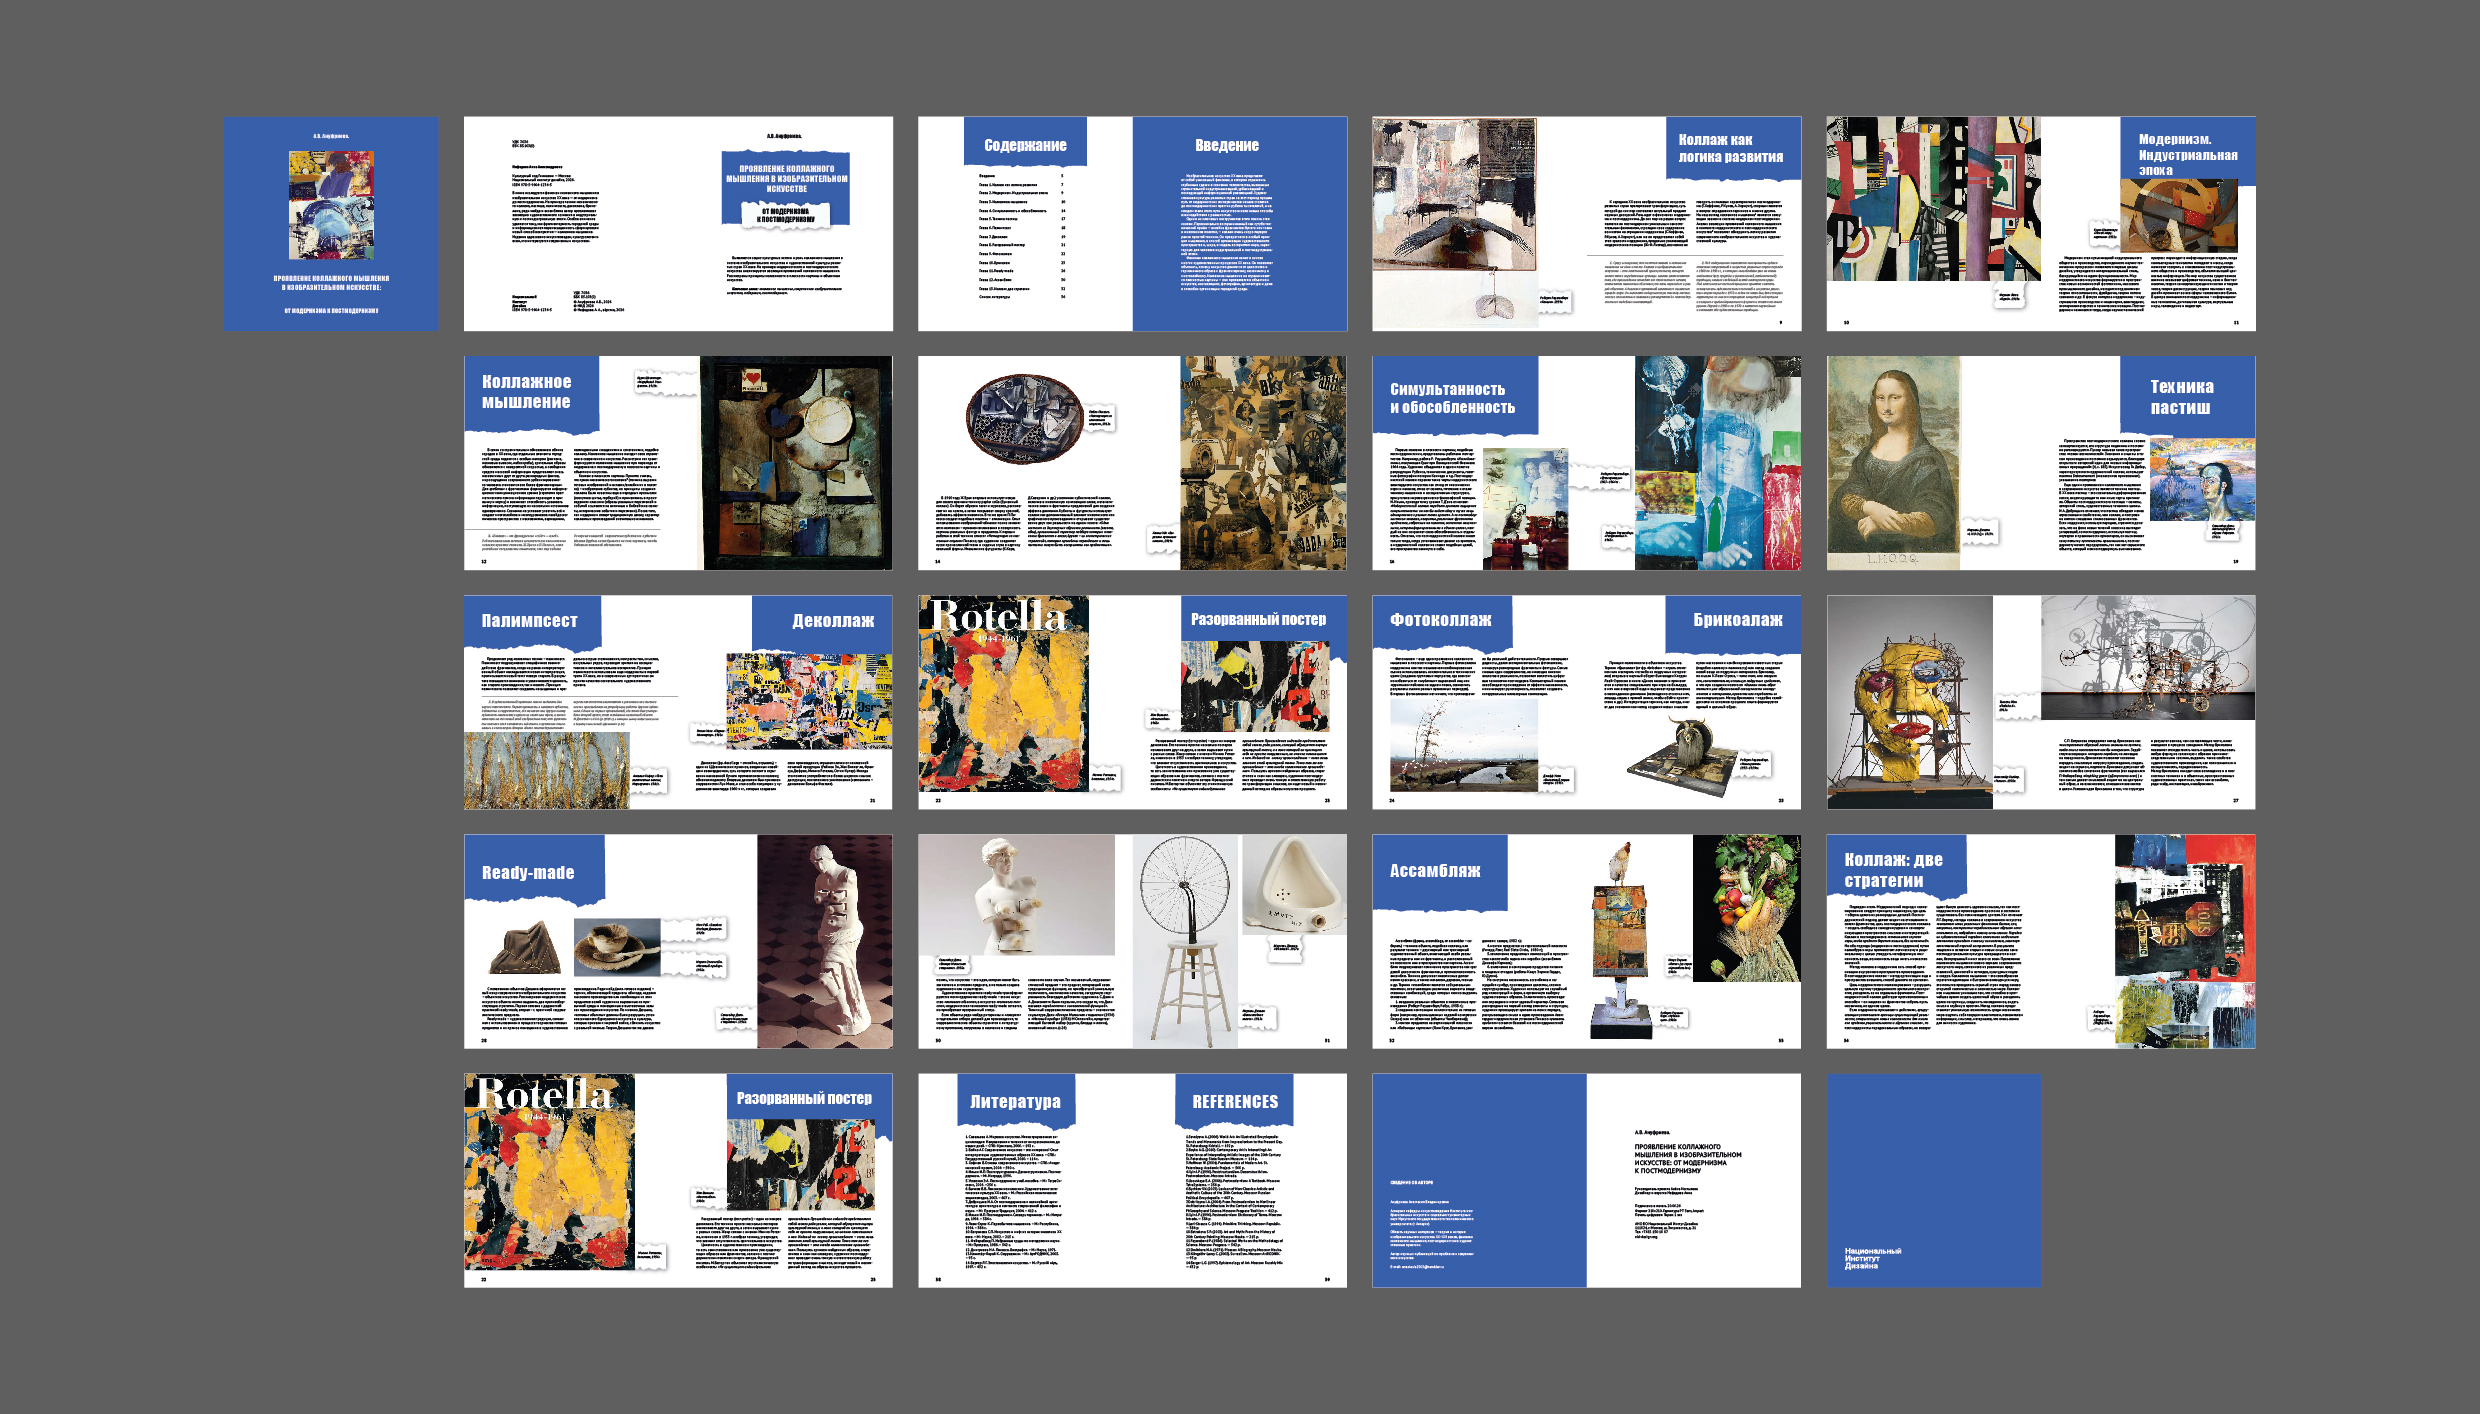Select the Коллажное мышление heading
The width and height of the screenshot is (2480, 1414).
click(x=526, y=391)
